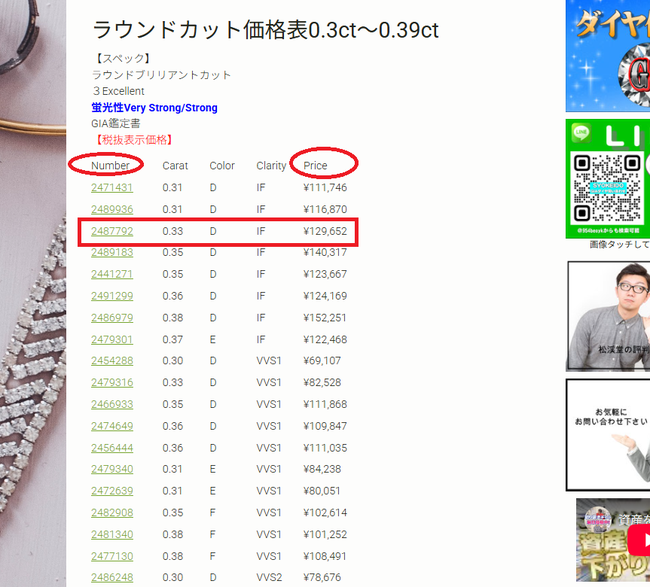This screenshot has width=650, height=587.
Task: Click the LINE logo icon
Action: (x=581, y=133)
